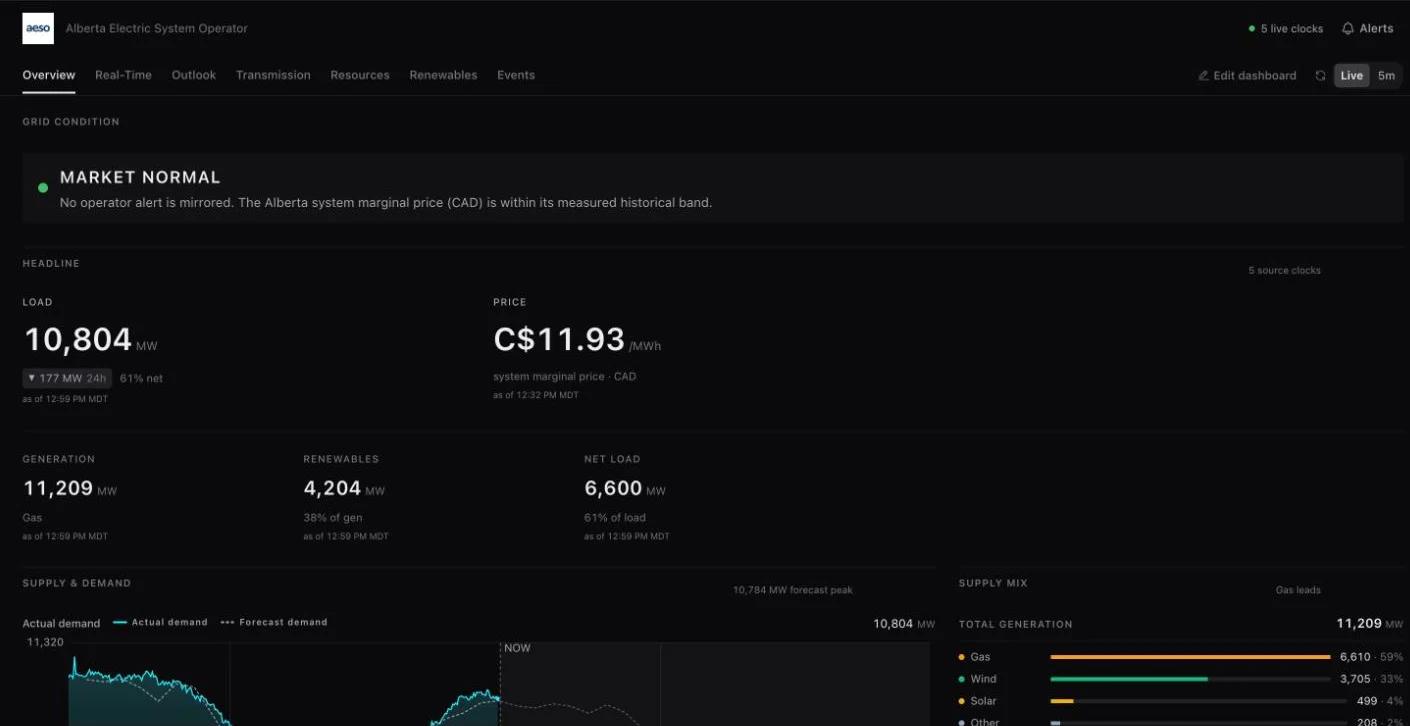Click the yellow Solar legend dot
This screenshot has width=1410, height=726.
[x=962, y=701]
